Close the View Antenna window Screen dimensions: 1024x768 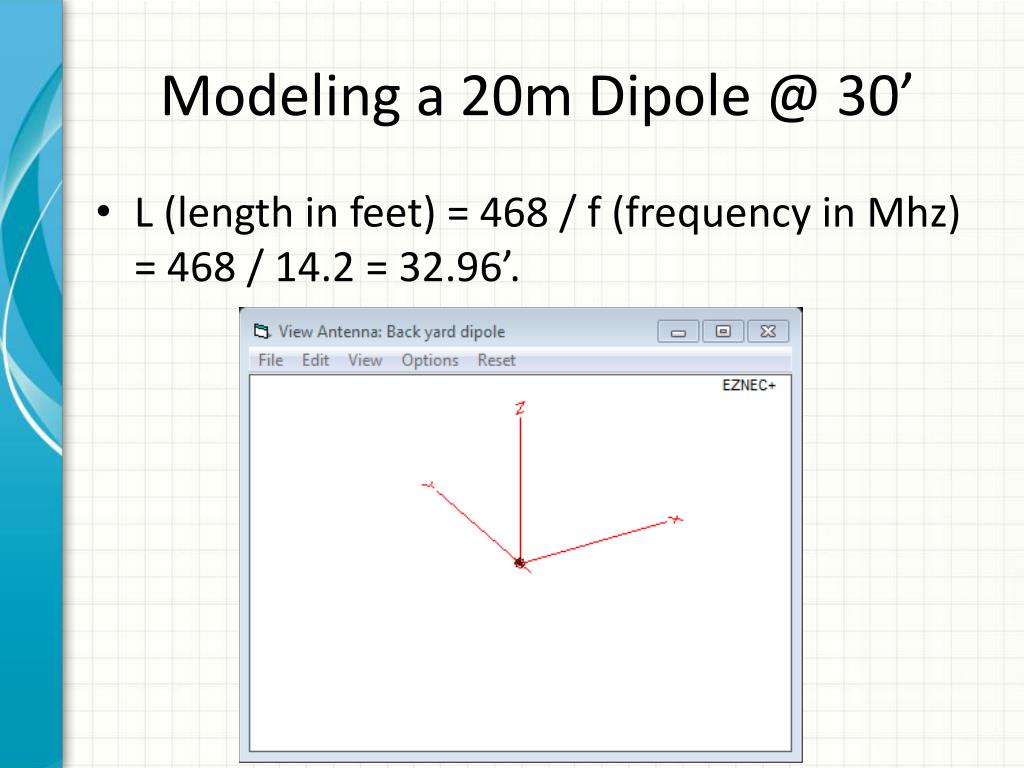(768, 332)
